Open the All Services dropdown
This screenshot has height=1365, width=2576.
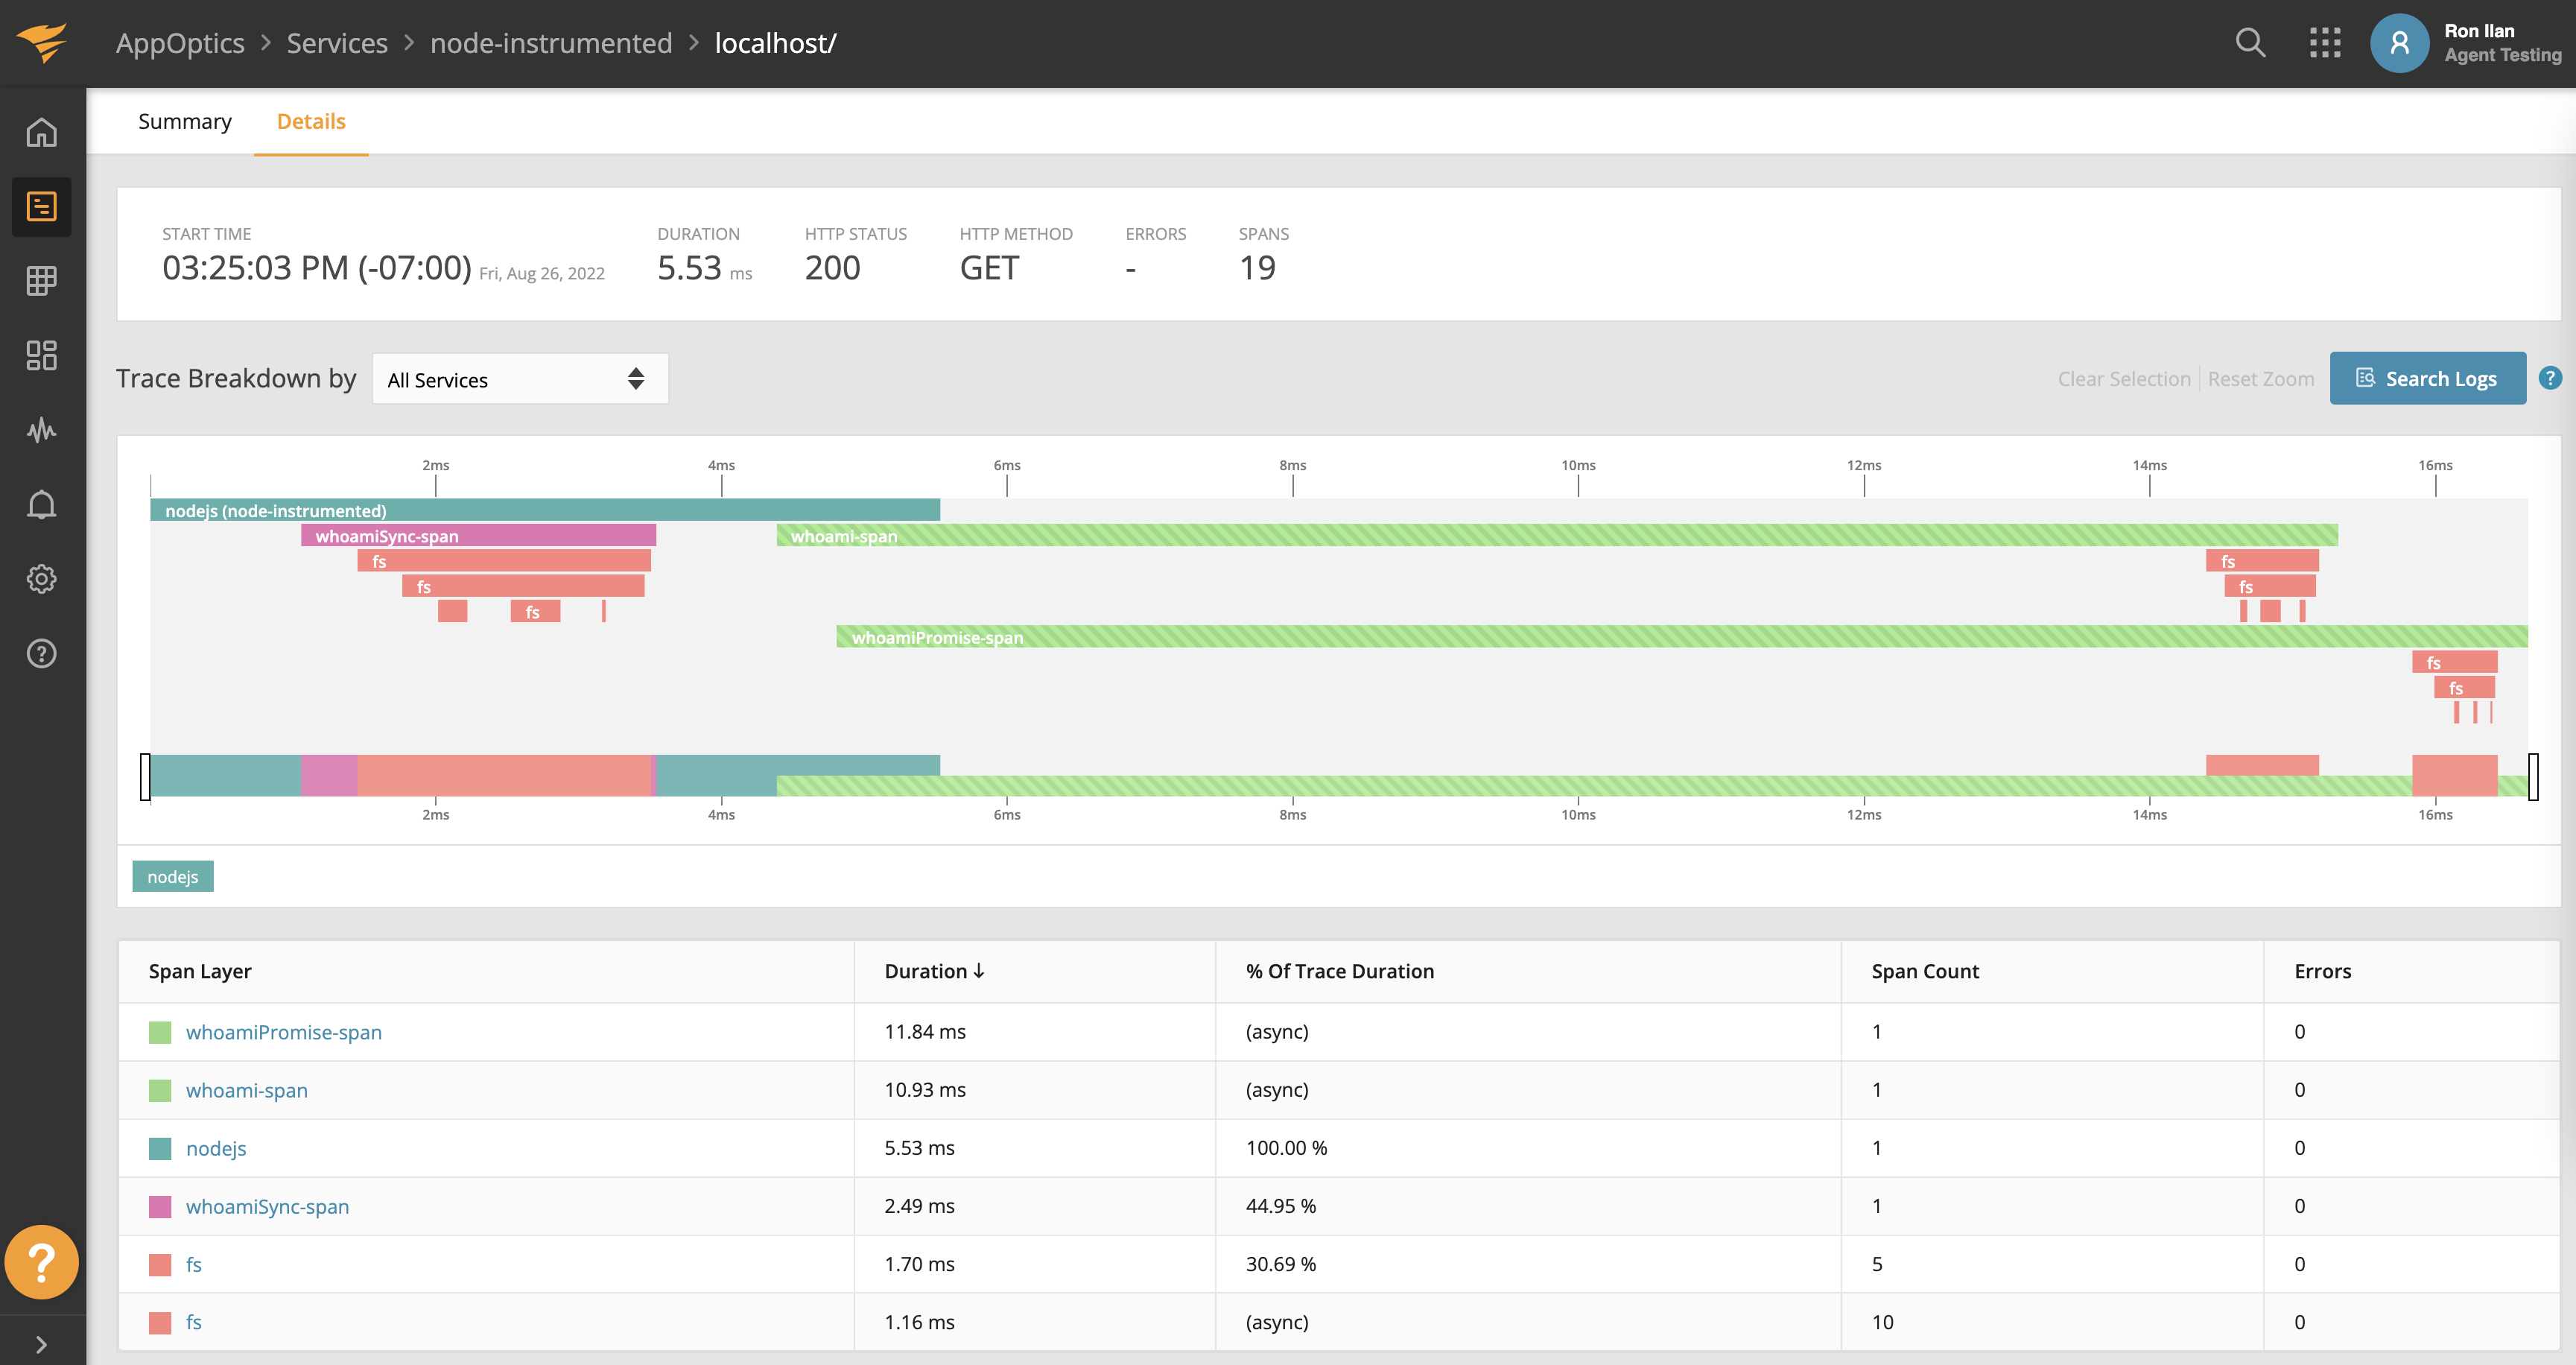click(x=520, y=379)
